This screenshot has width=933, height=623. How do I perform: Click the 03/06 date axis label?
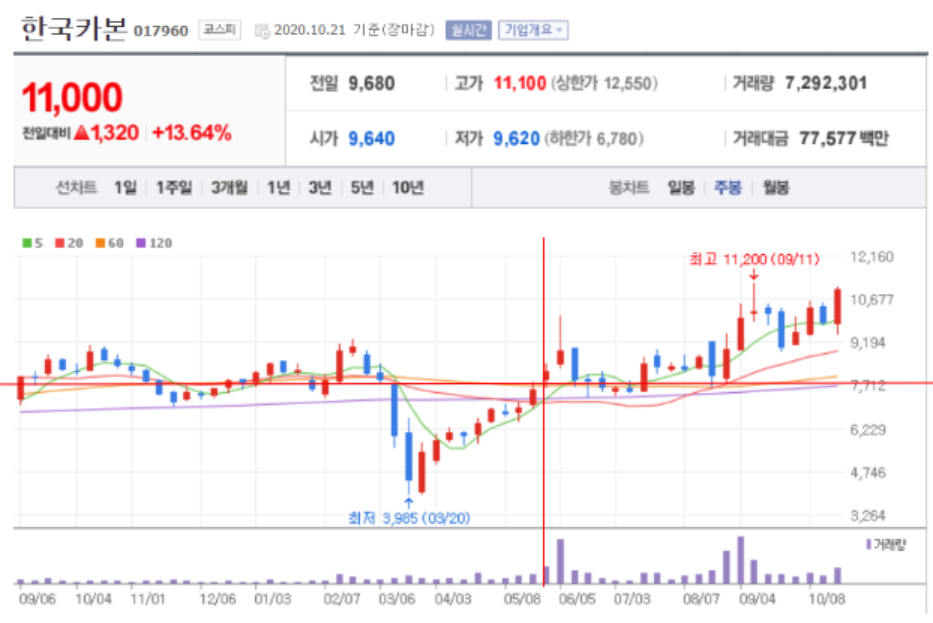point(397,599)
